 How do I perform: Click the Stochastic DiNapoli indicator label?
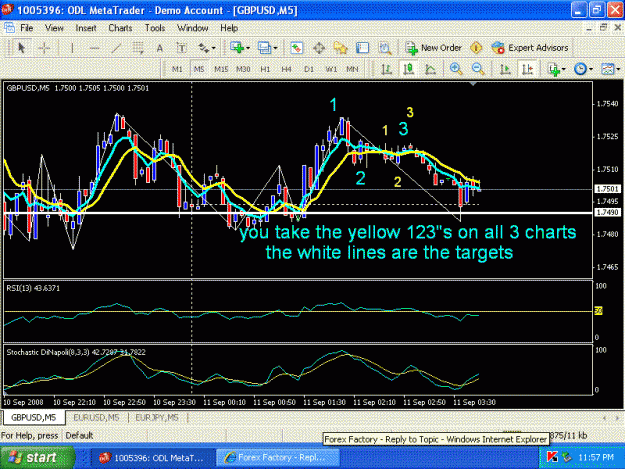pos(76,352)
